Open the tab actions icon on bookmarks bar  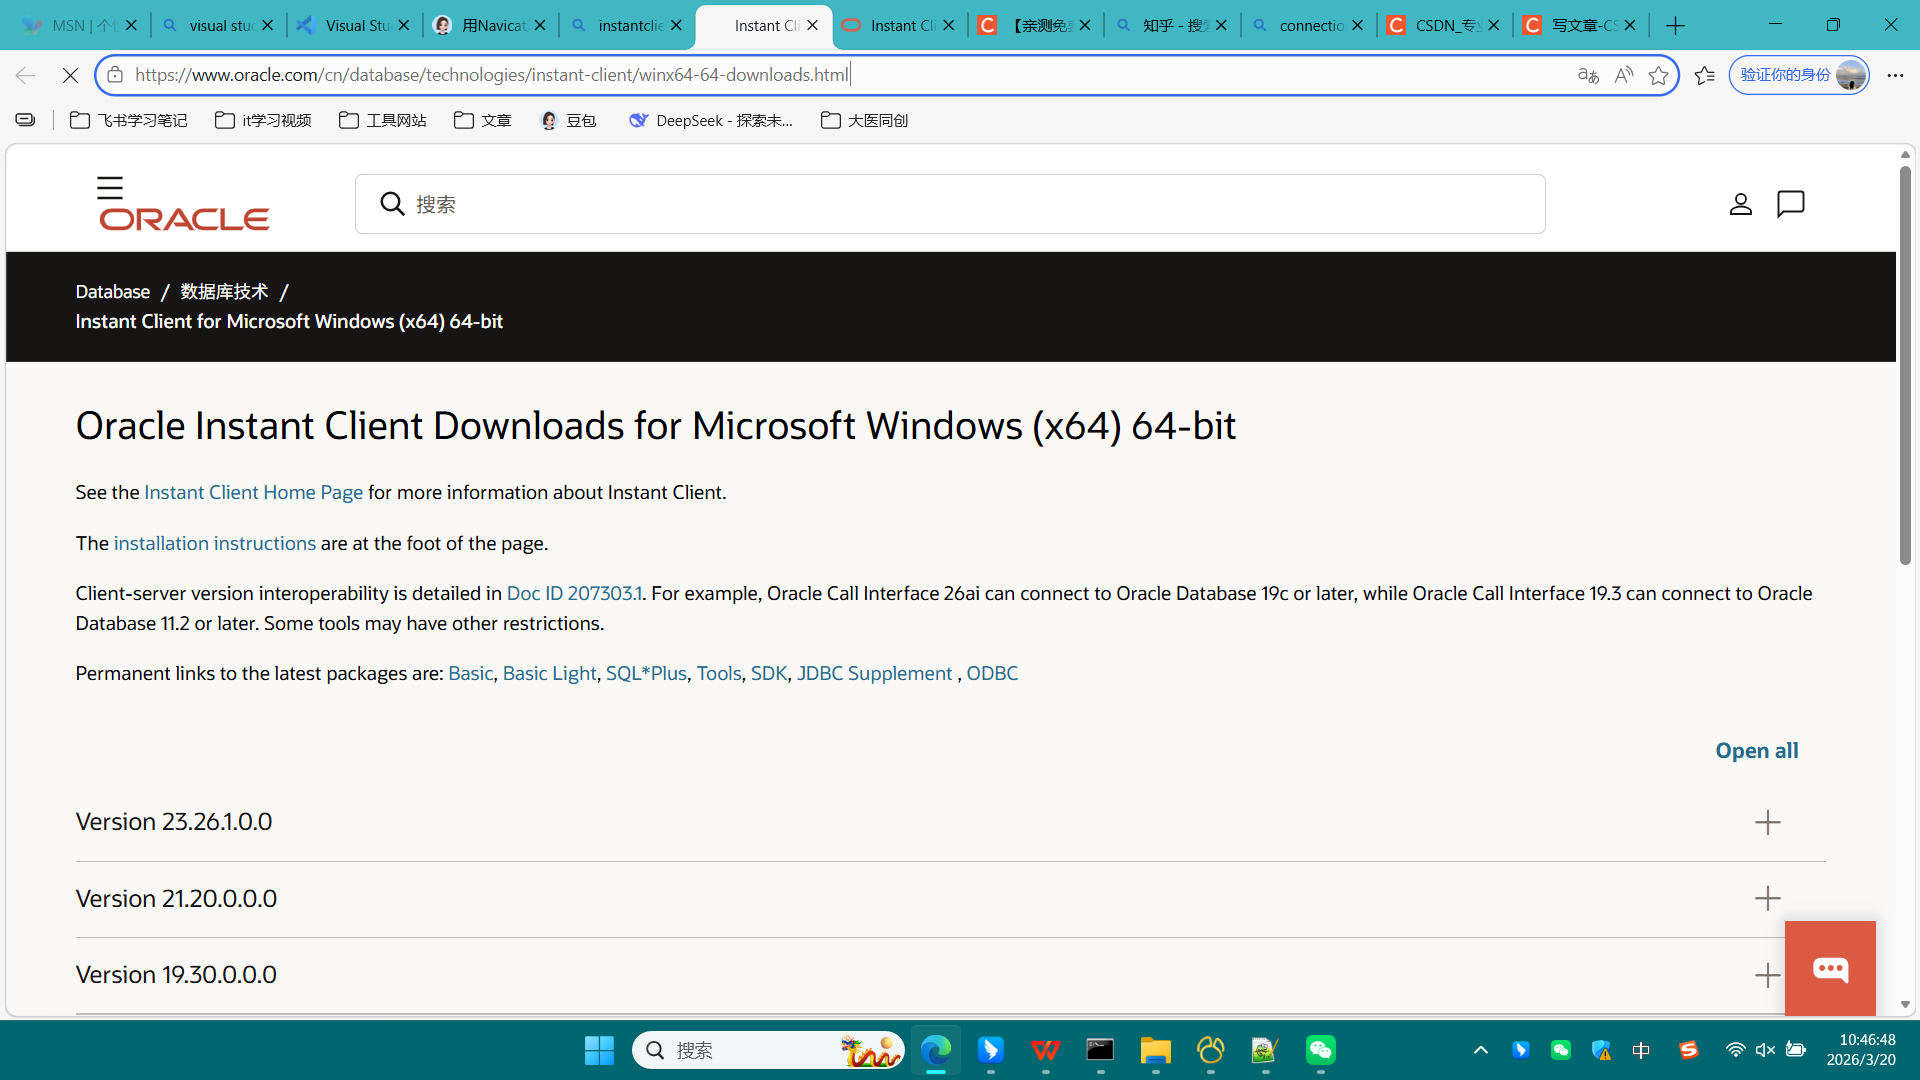[x=25, y=120]
